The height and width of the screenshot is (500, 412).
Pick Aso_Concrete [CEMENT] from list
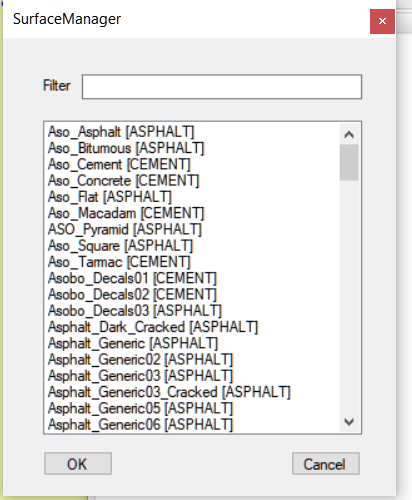point(123,181)
